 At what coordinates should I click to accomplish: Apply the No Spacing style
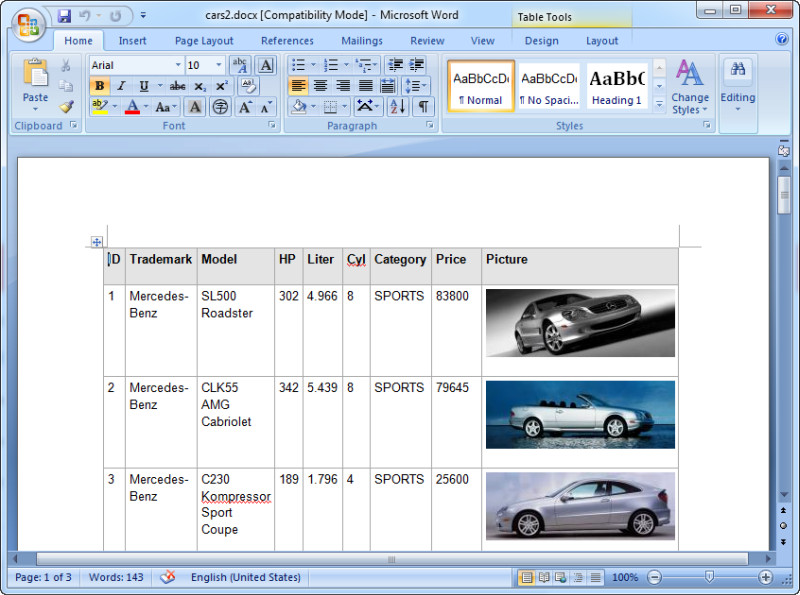[x=549, y=86]
